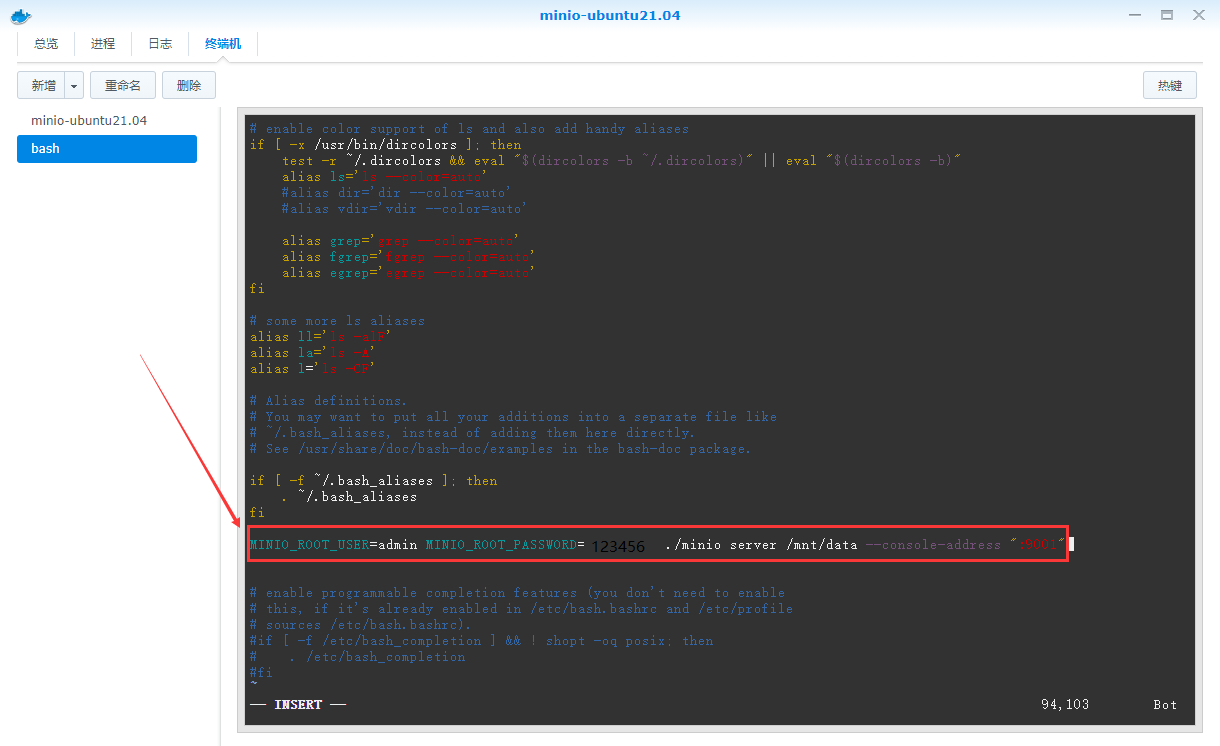Image resolution: width=1220 pixels, height=746 pixels.
Task: Click the '# Alias definitions.' comment line
Action: (329, 401)
